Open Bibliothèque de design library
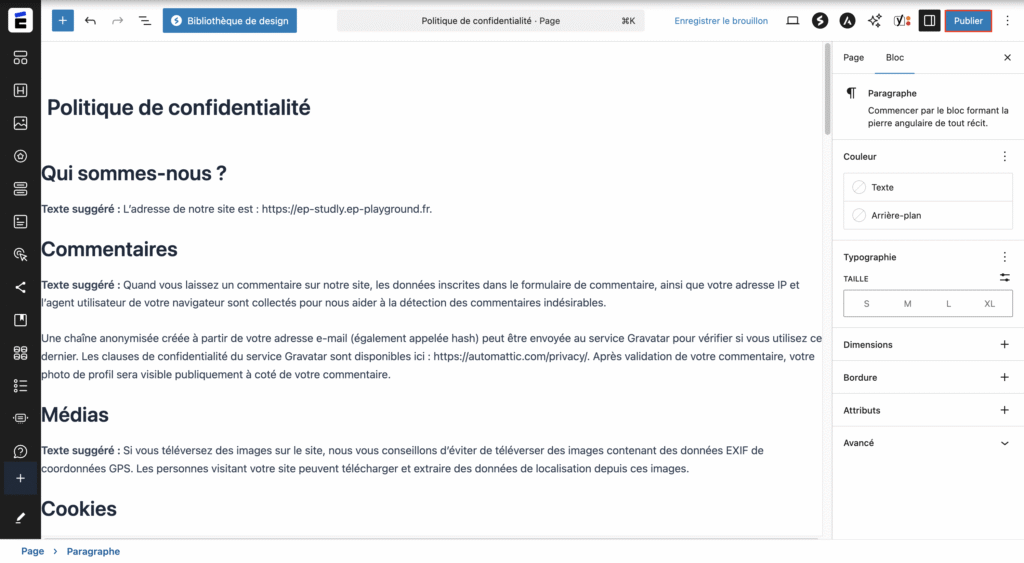This screenshot has width=1024, height=563. 230,20
